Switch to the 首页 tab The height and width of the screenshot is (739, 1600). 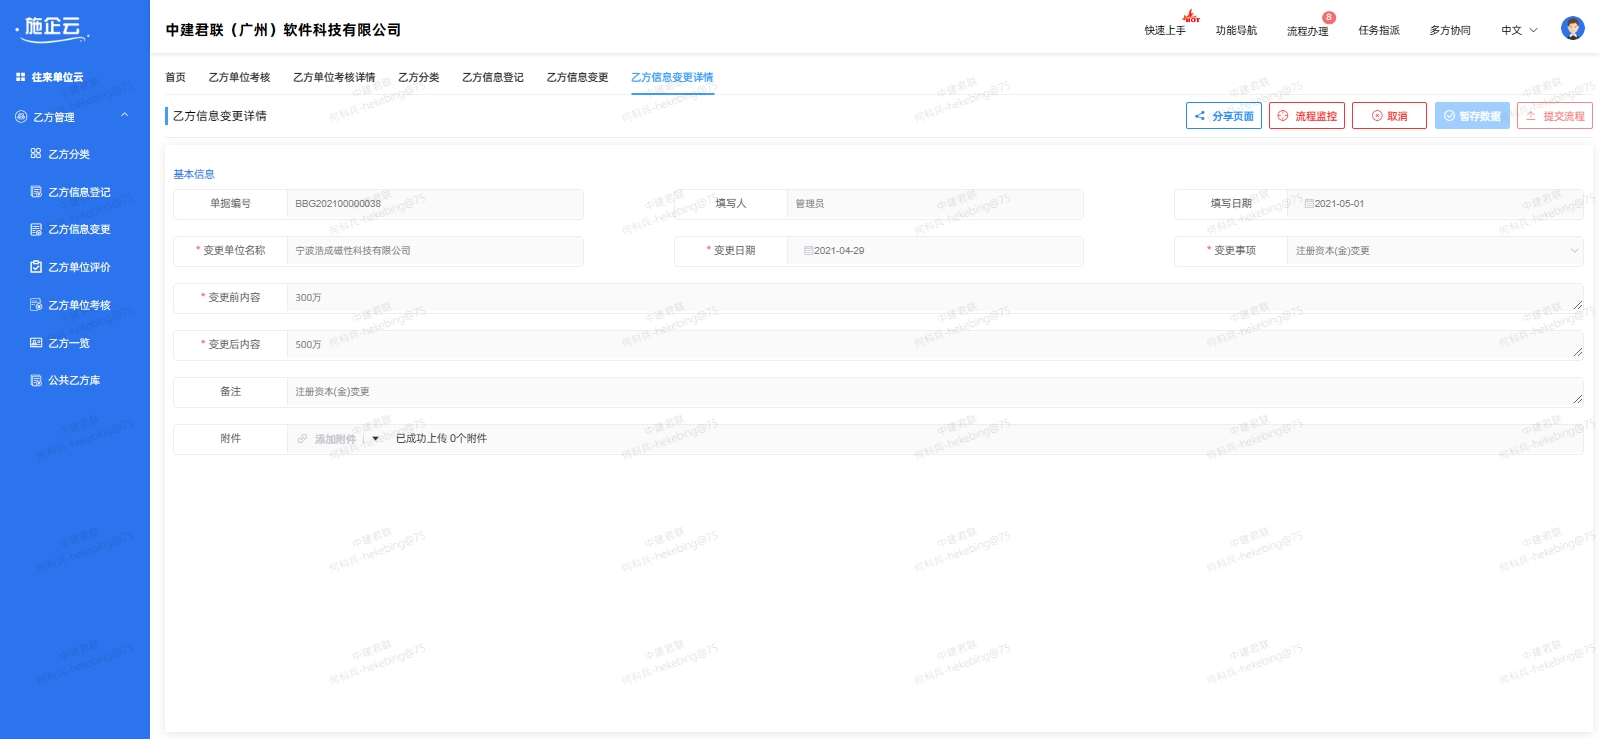(x=175, y=77)
